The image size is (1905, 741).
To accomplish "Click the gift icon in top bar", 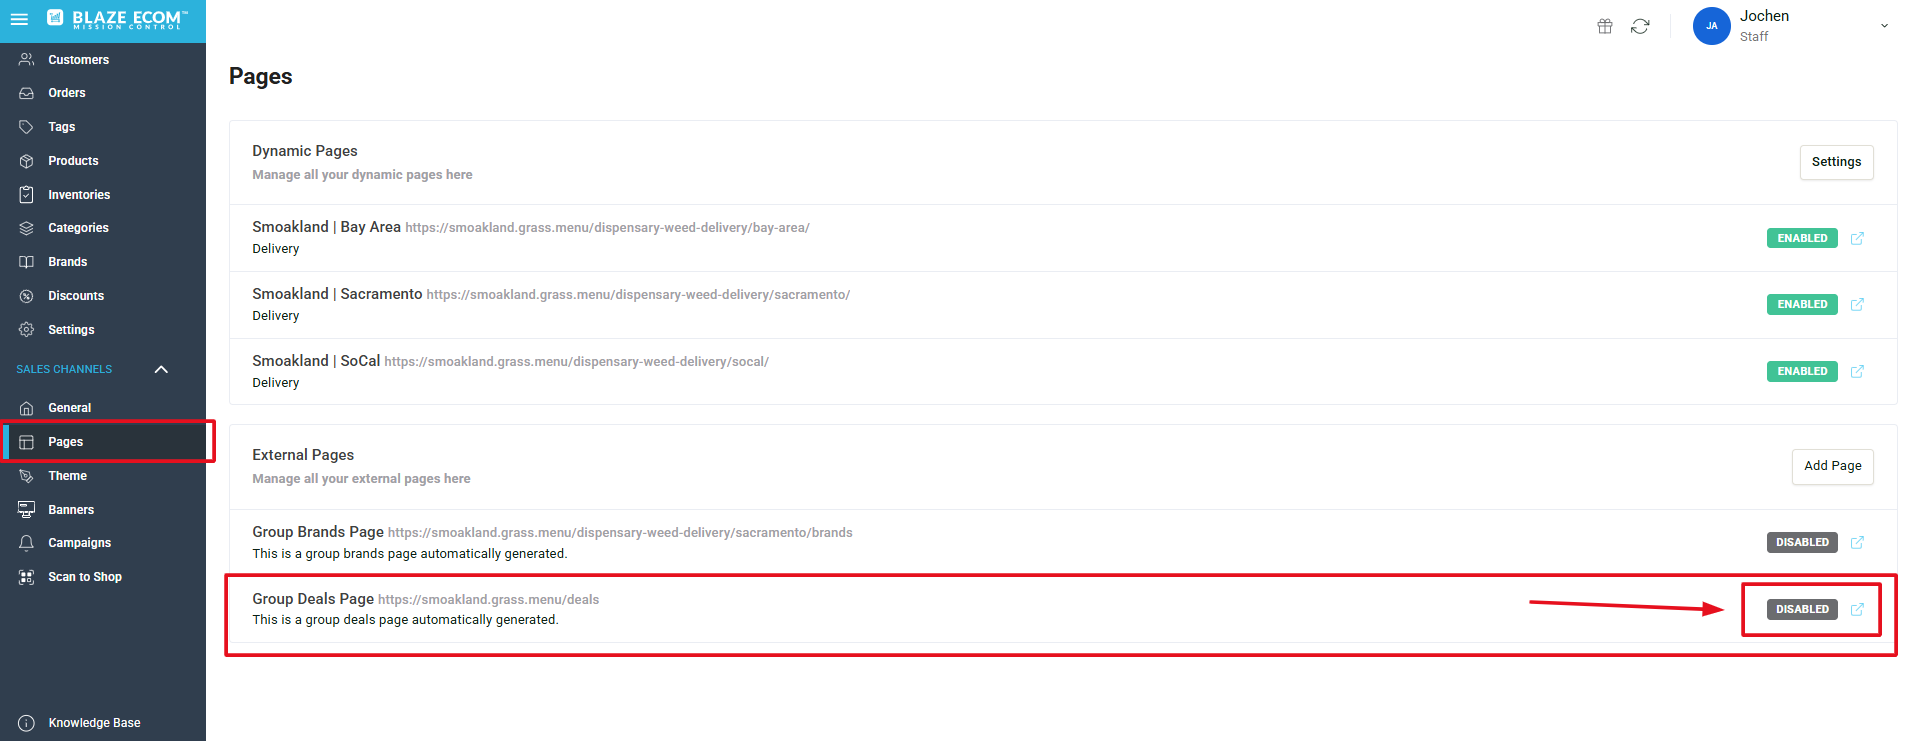I will [x=1605, y=26].
